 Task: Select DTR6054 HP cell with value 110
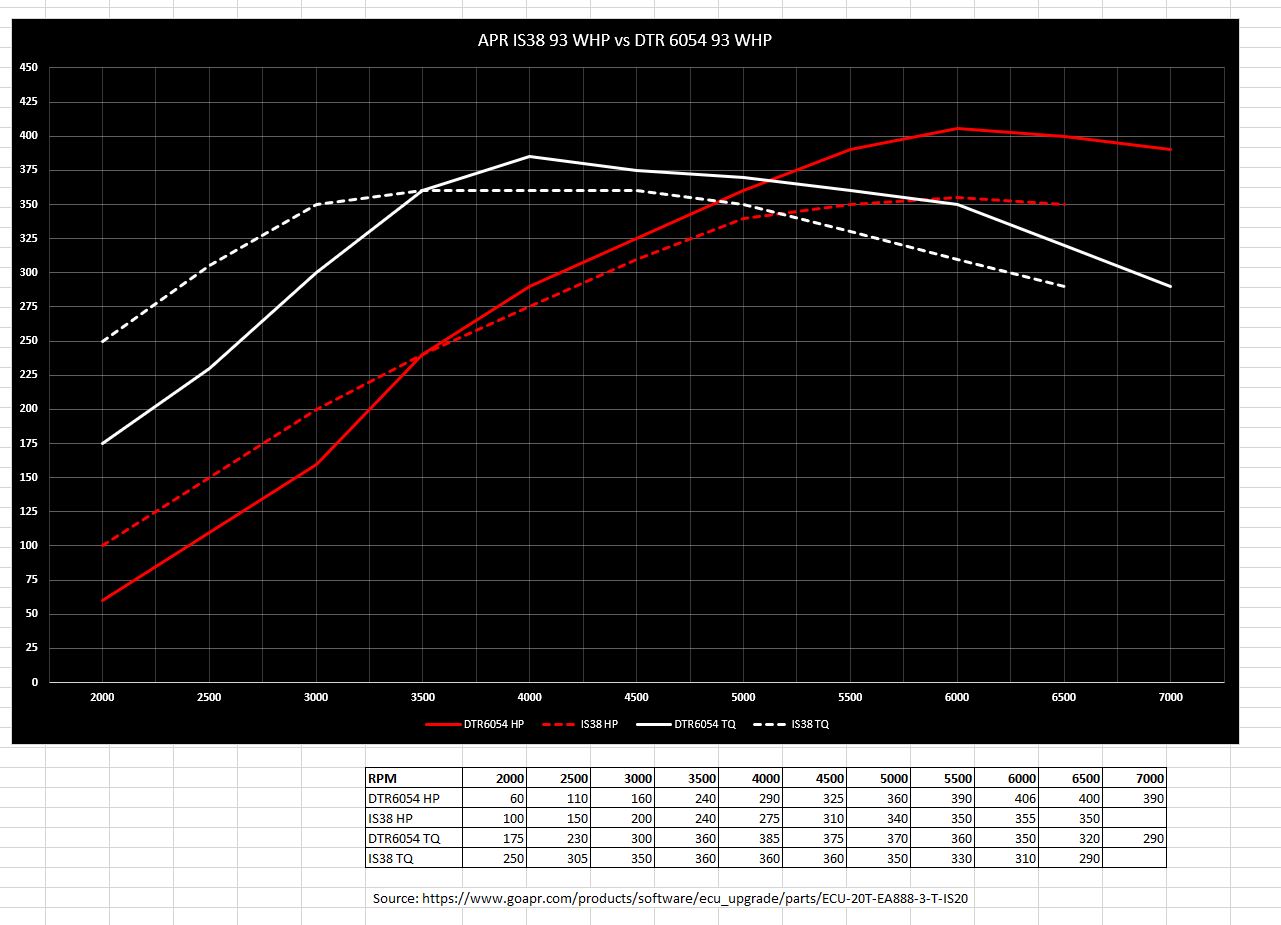tap(559, 798)
